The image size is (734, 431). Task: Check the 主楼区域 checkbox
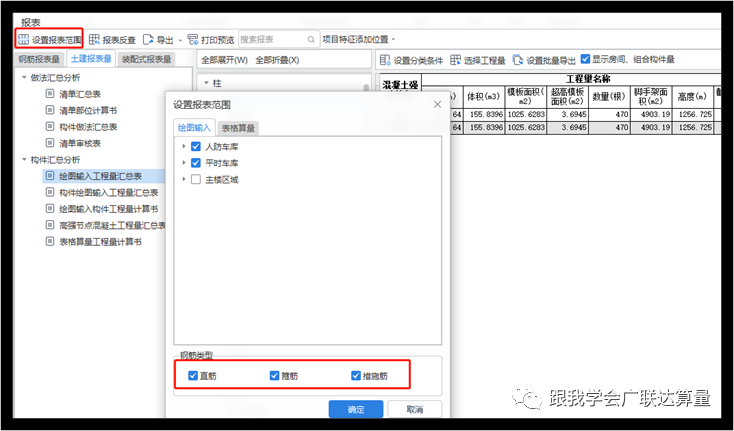pos(196,179)
